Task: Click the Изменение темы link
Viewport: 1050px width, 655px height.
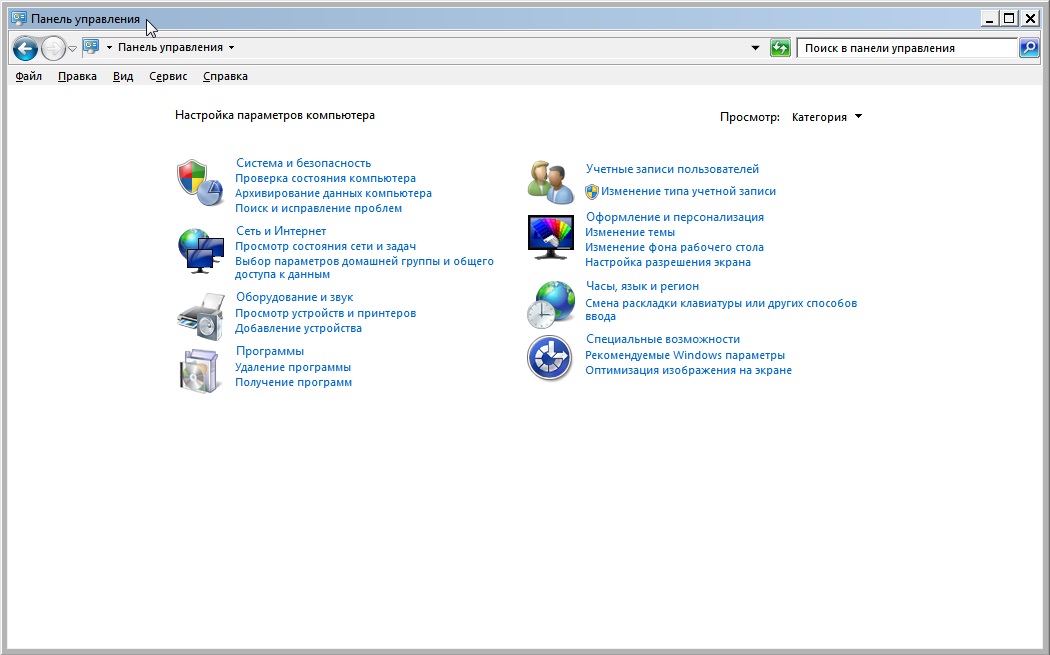Action: [629, 232]
